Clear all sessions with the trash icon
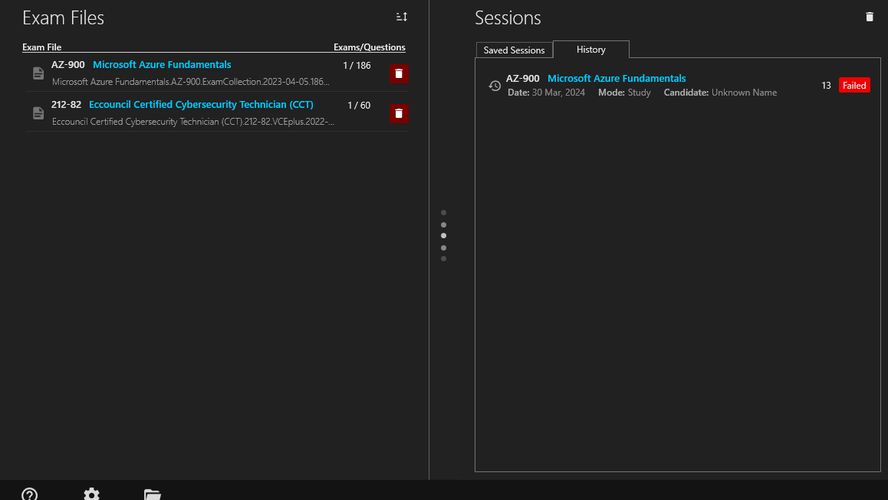Screen dimensions: 888x500 869,17
